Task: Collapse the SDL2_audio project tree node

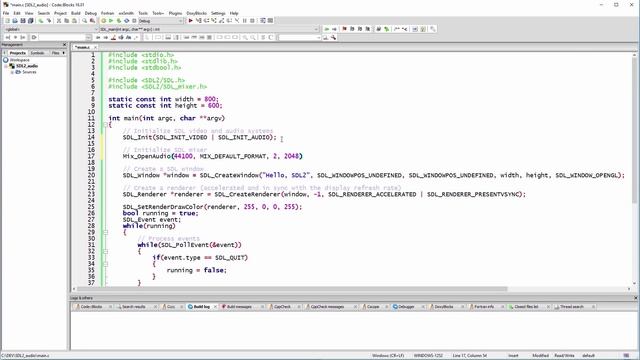Action: pyautogui.click(x=6, y=66)
